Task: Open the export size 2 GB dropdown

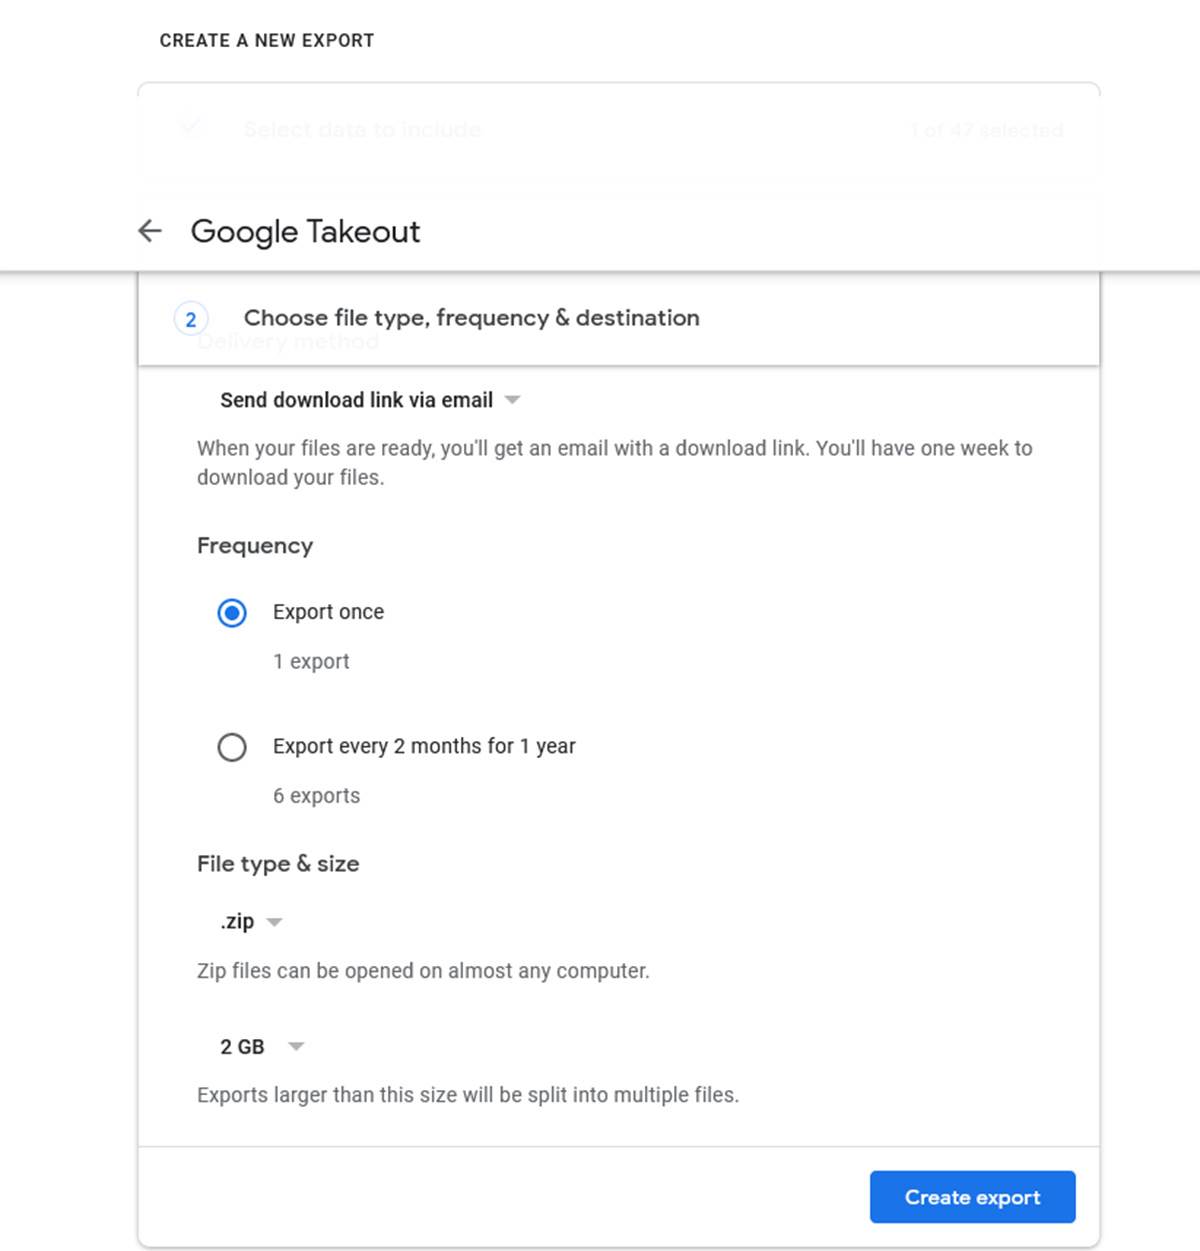Action: (x=241, y=1046)
